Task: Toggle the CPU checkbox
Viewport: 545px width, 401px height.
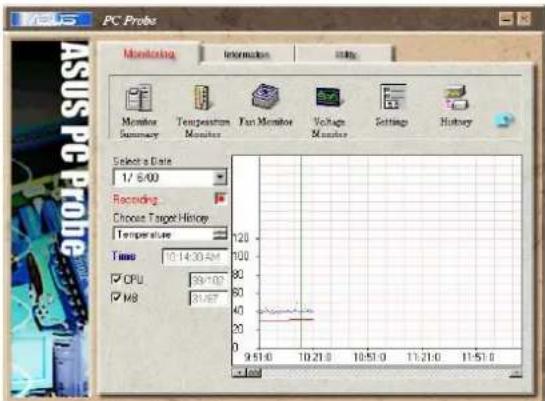Action: tap(115, 278)
